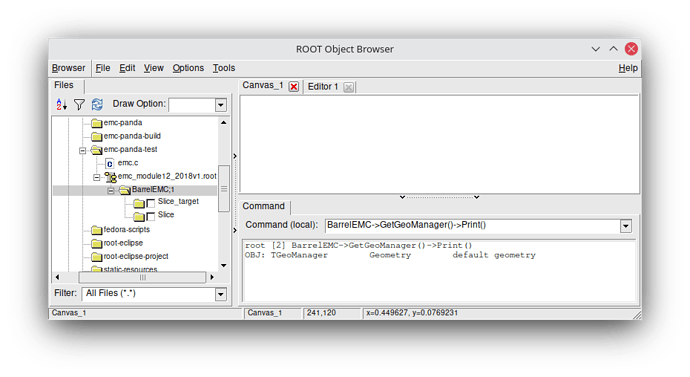Open the File menu
The width and height of the screenshot is (690, 377).
[x=103, y=68]
